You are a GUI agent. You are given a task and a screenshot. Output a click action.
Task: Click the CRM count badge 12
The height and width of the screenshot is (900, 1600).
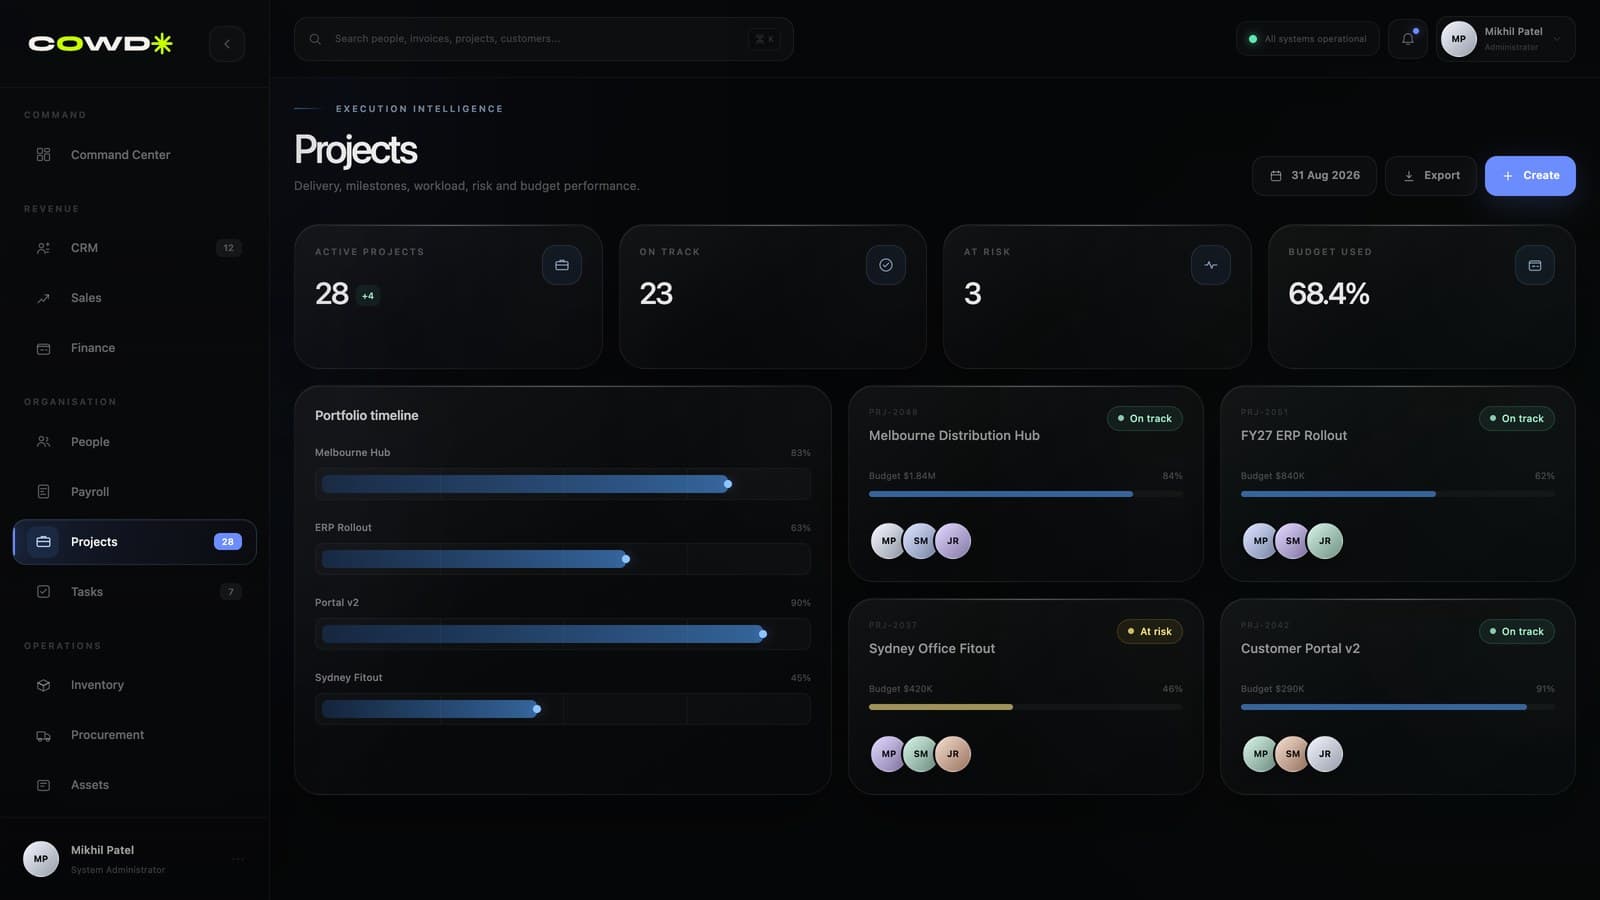point(229,248)
